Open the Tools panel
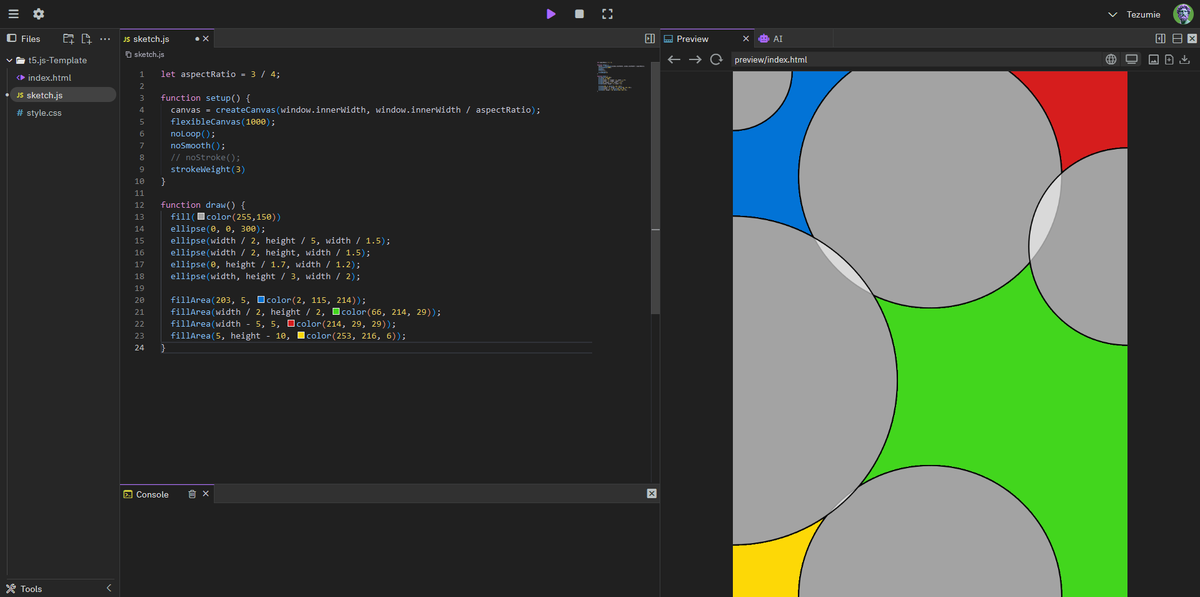The image size is (1200, 597). coord(24,589)
